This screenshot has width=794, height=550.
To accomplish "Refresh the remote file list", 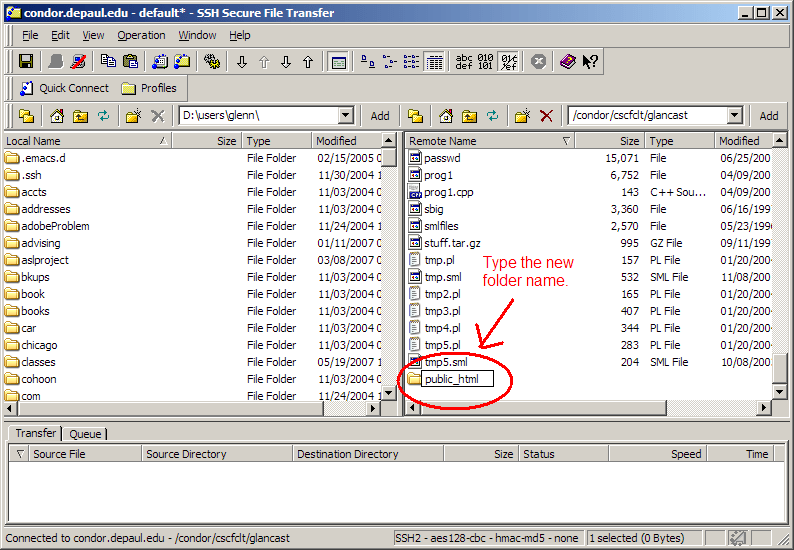I will click(493, 116).
